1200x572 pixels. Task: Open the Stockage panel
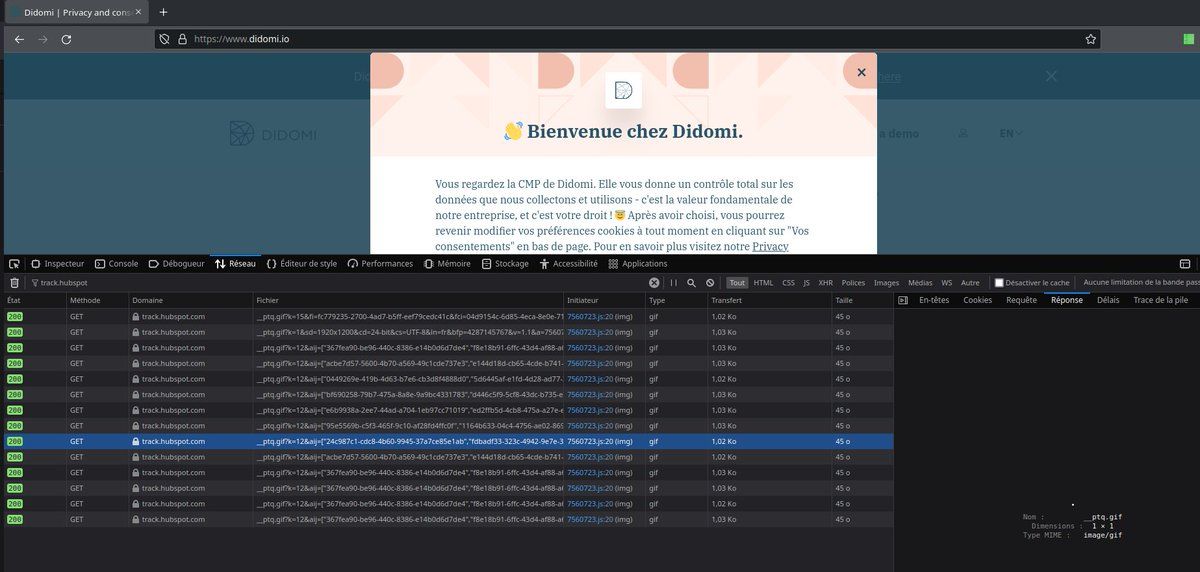505,264
